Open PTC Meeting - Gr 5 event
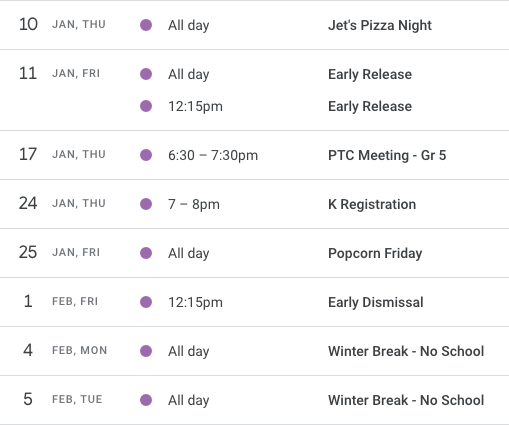The height and width of the screenshot is (425, 509). point(387,155)
